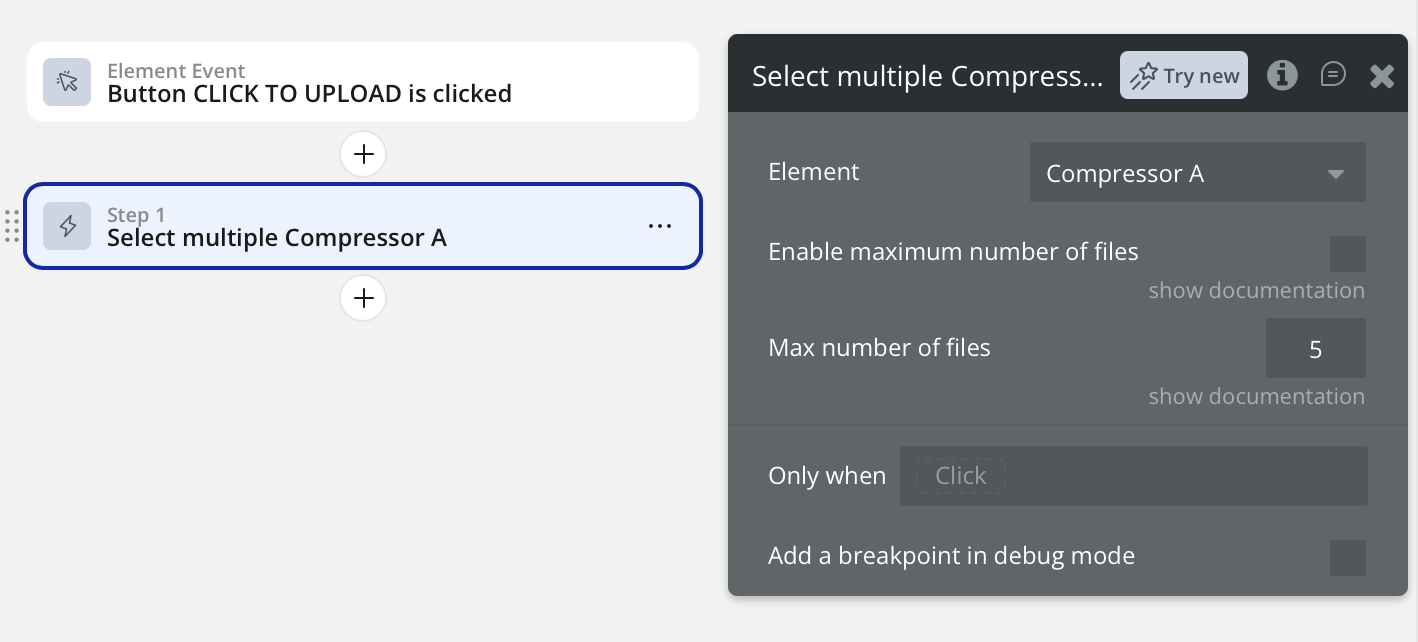Open show documentation under Enable maximum number of files

pyautogui.click(x=1256, y=291)
